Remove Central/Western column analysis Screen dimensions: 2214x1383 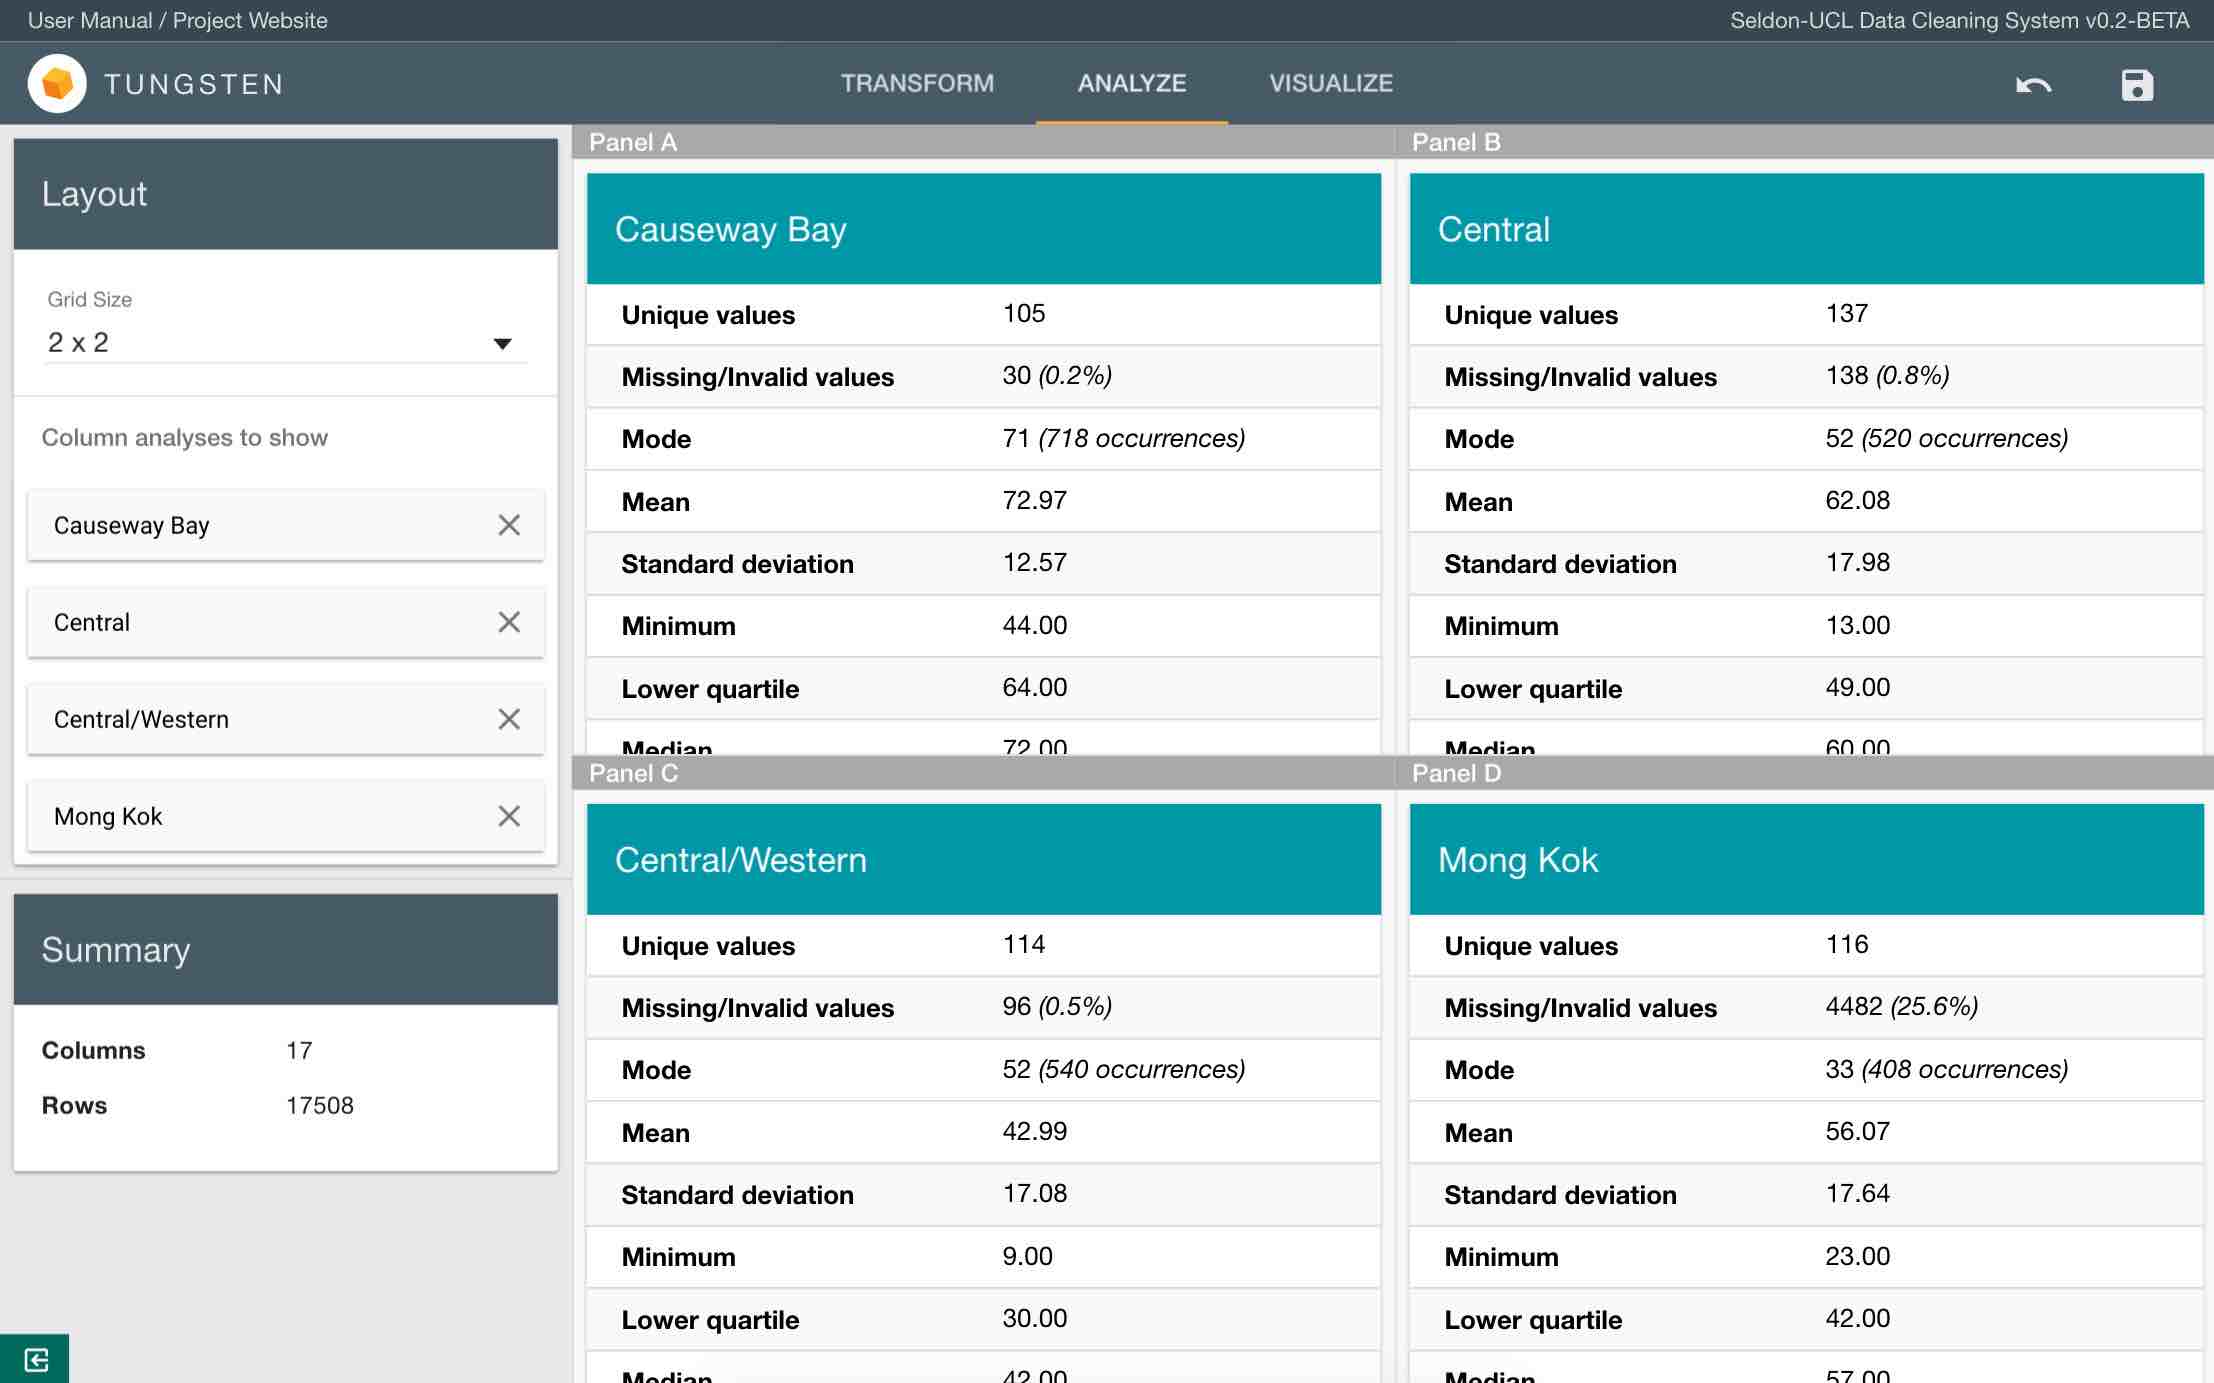coord(510,717)
